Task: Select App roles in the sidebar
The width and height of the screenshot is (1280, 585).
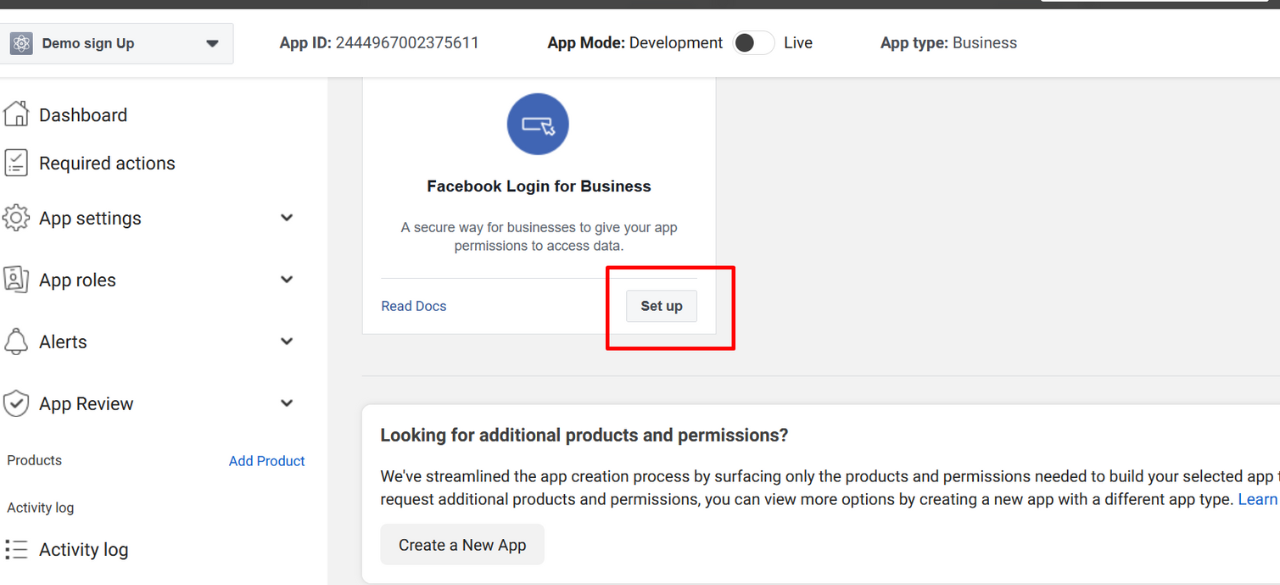Action: click(x=77, y=280)
